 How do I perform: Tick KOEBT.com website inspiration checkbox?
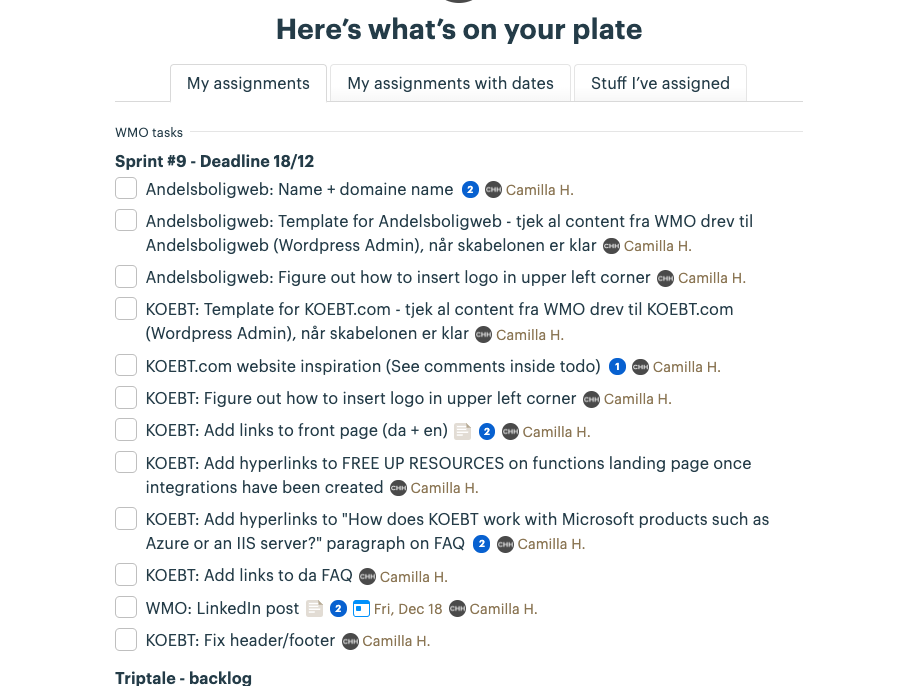[x=126, y=365]
